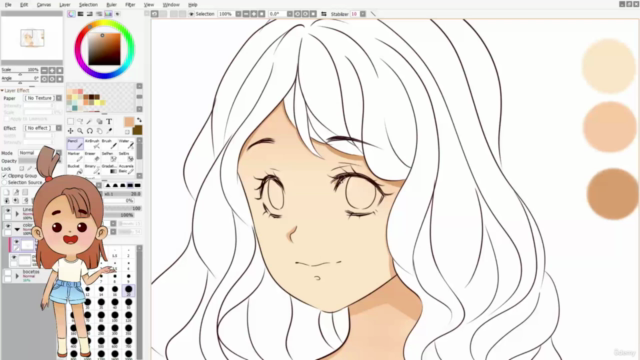640x360 pixels.
Task: Select the Pencil brush tool
Action: (75, 144)
